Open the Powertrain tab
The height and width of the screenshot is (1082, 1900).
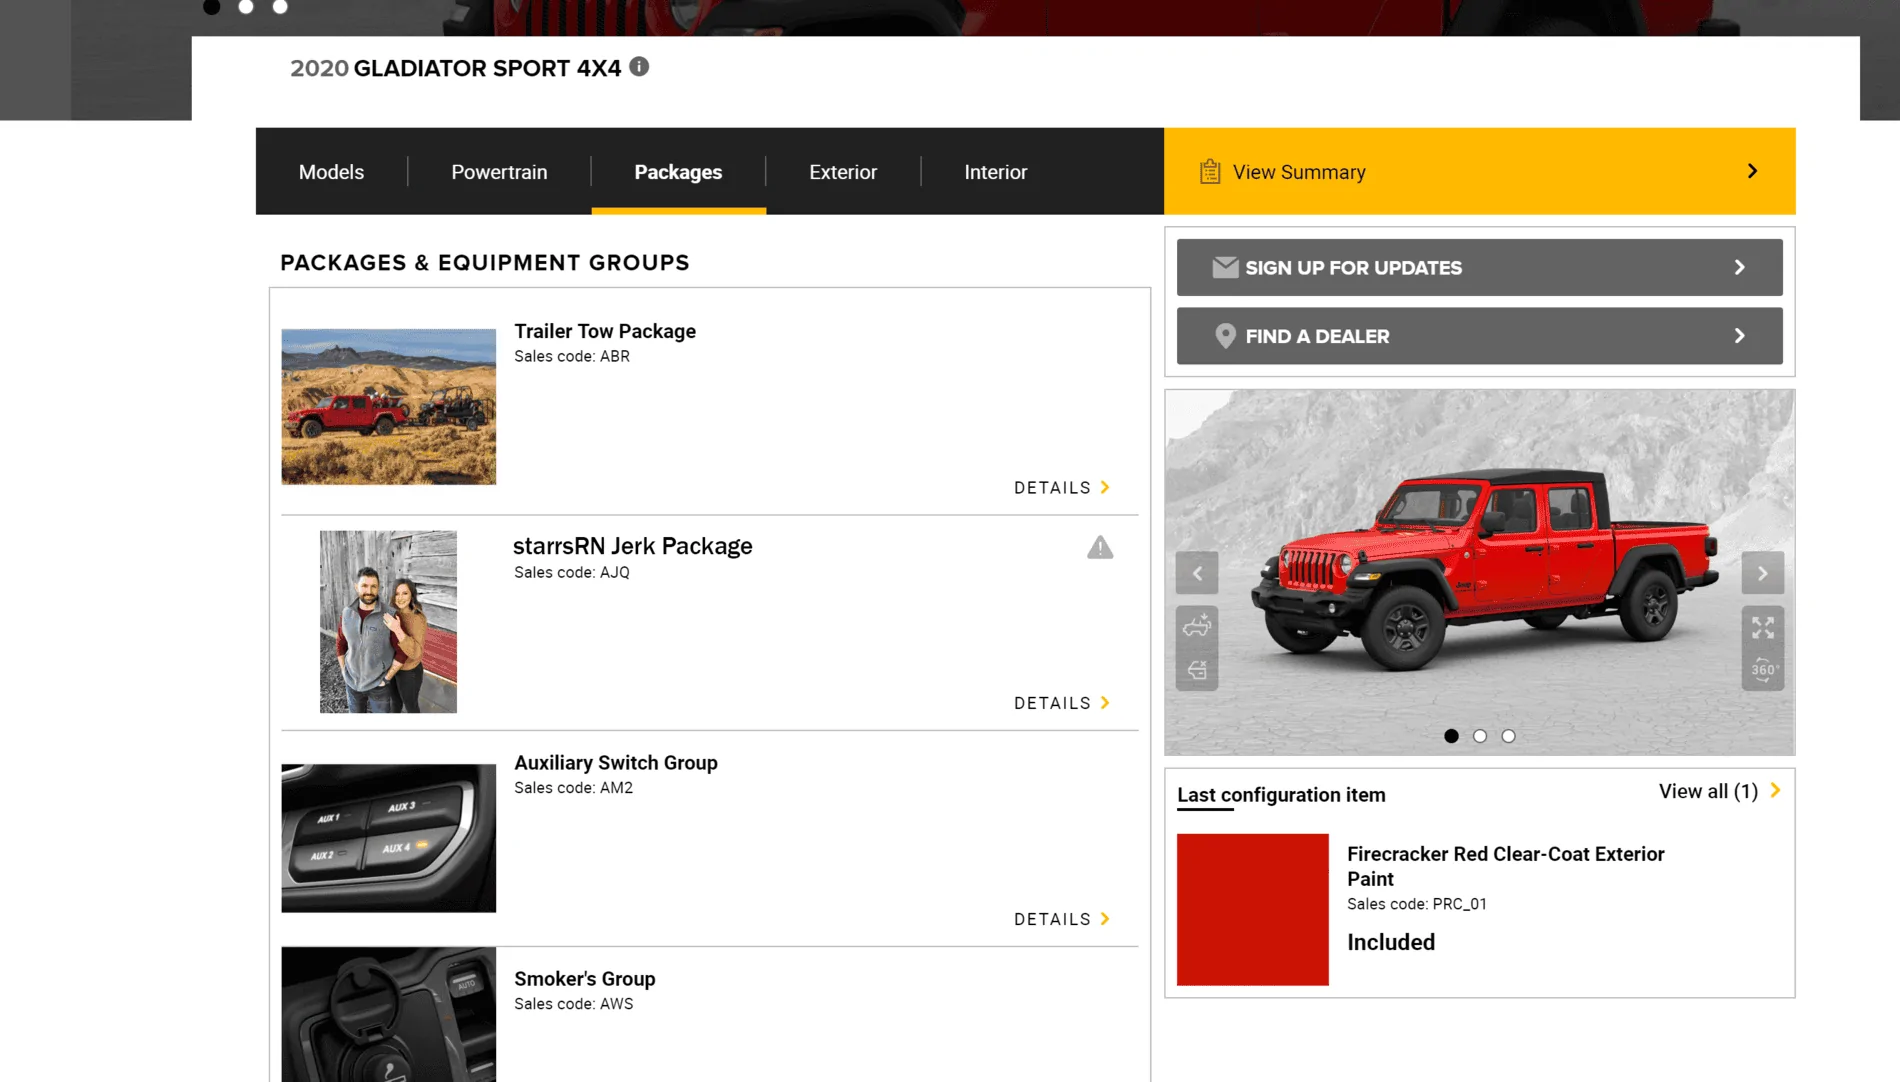(x=499, y=172)
